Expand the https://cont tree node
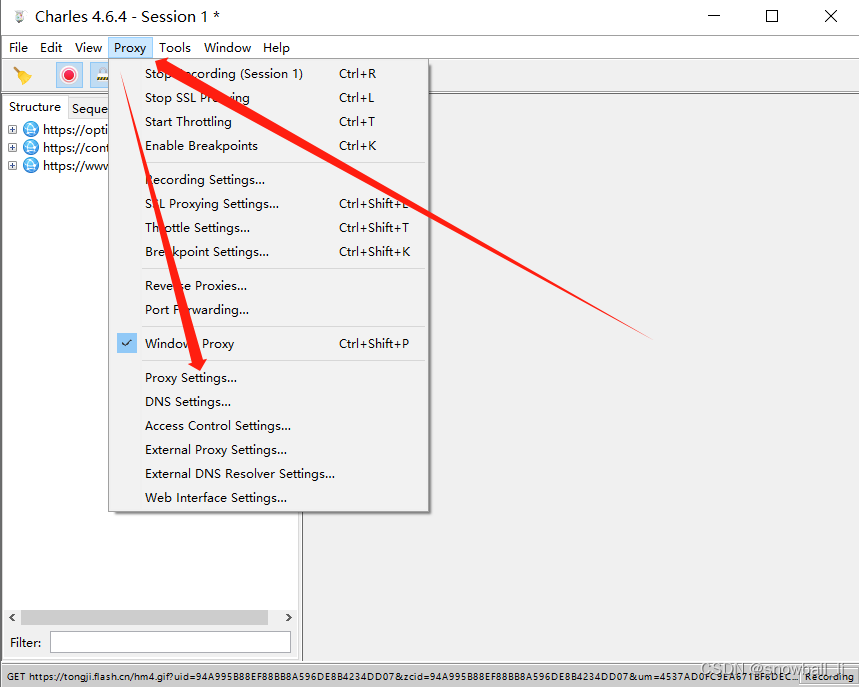This screenshot has width=859, height=687. (12, 147)
